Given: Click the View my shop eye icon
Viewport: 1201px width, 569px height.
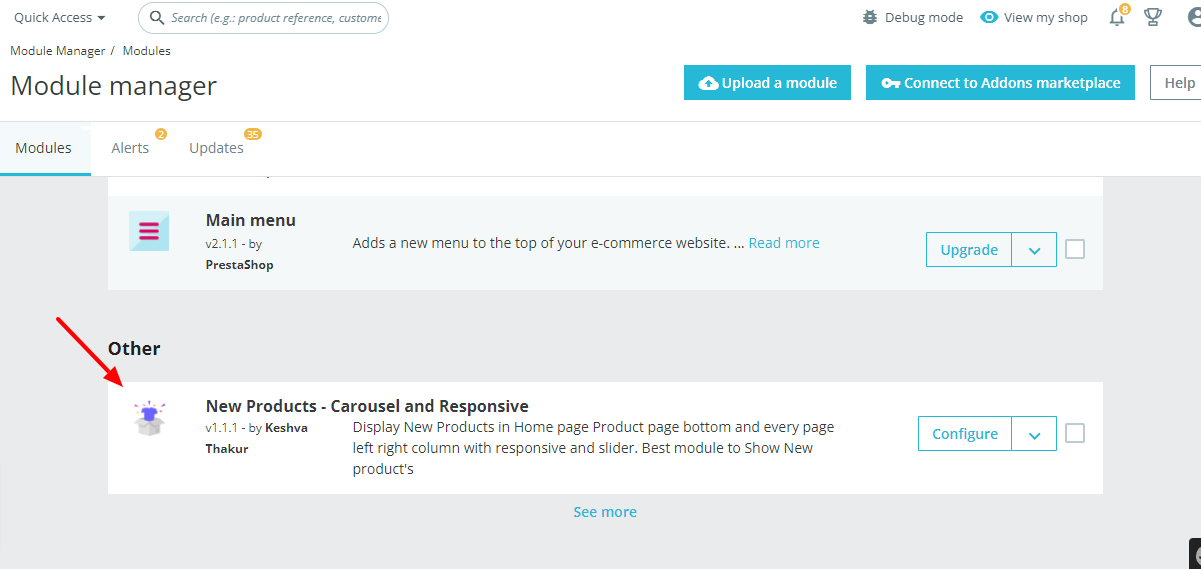Looking at the screenshot, I should 989,17.
